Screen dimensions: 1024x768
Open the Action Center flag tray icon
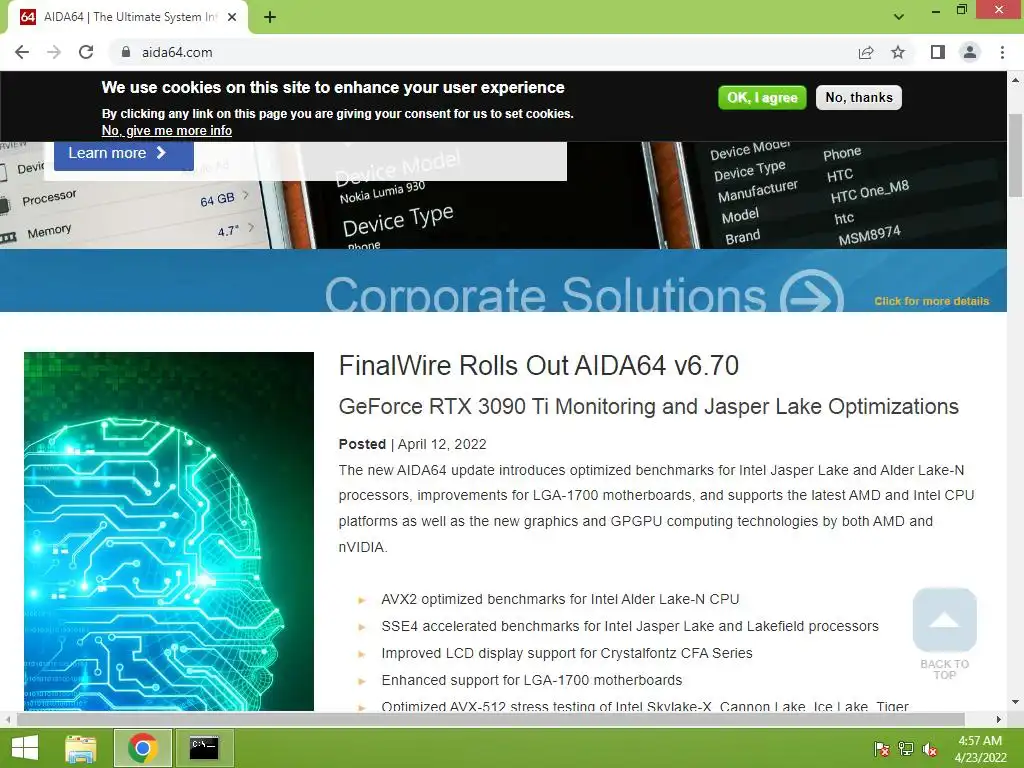coord(882,749)
